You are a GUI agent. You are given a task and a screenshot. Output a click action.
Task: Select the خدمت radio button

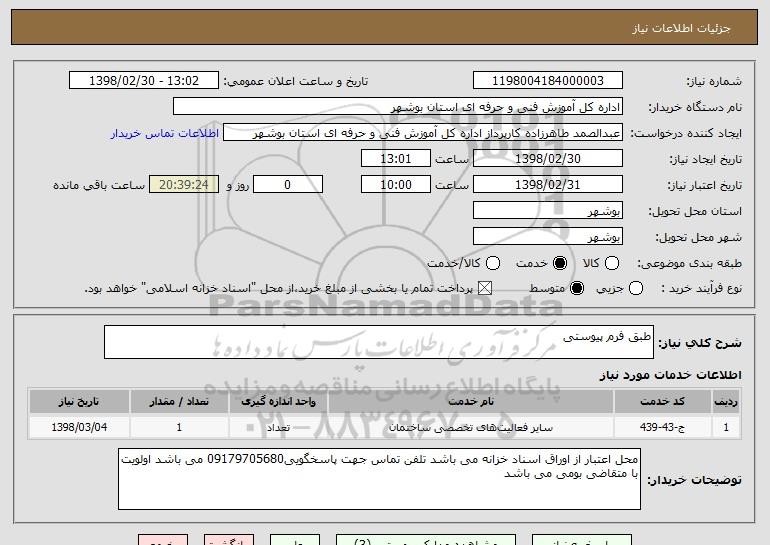click(x=559, y=263)
